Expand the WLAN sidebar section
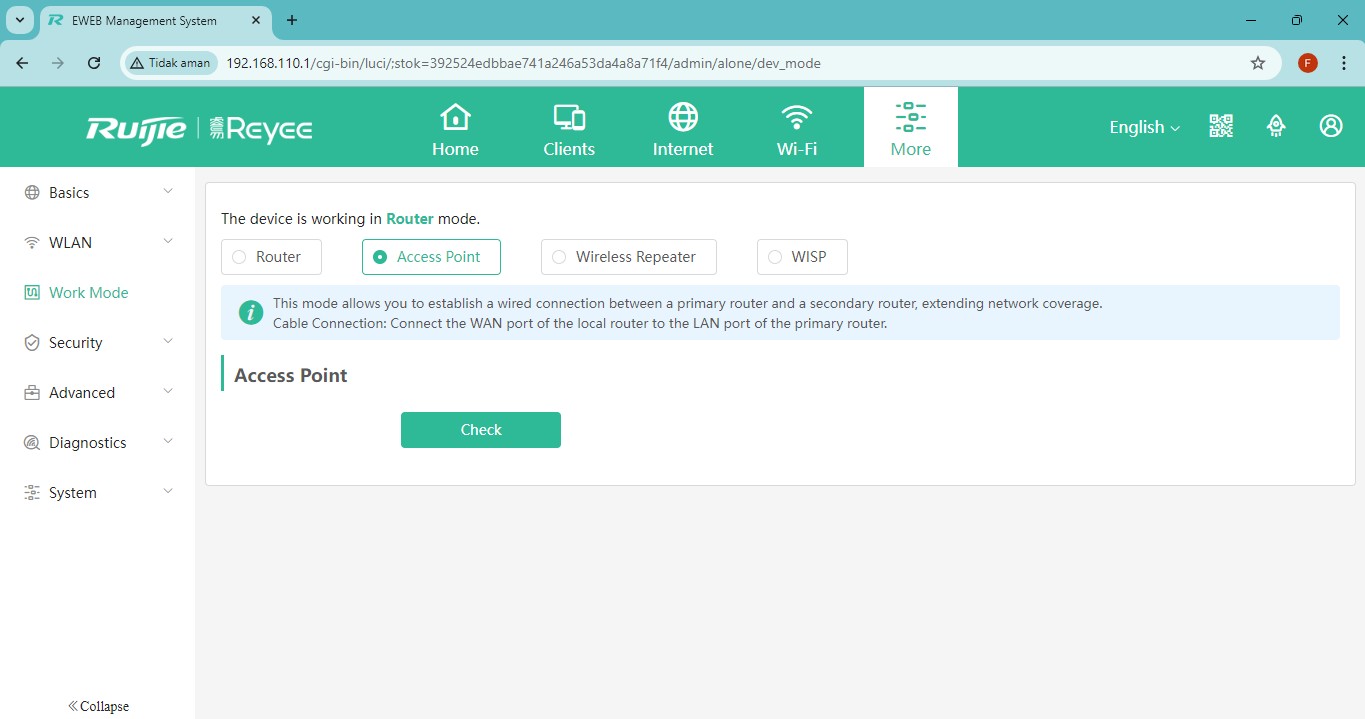The image size is (1365, 719). coord(98,243)
